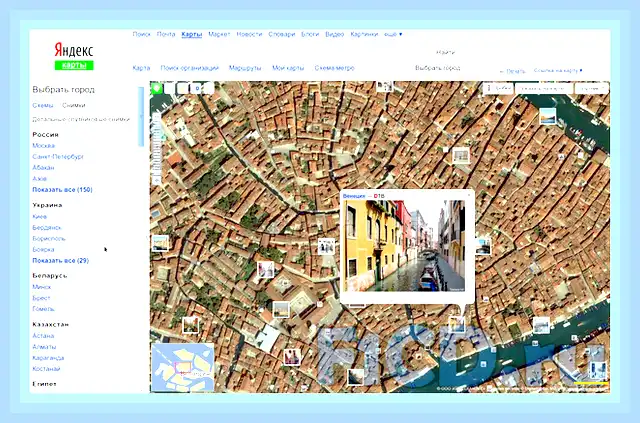This screenshot has width=640, height=423.
Task: Click the city list panel's vertical scrollbar
Action: coord(141,117)
